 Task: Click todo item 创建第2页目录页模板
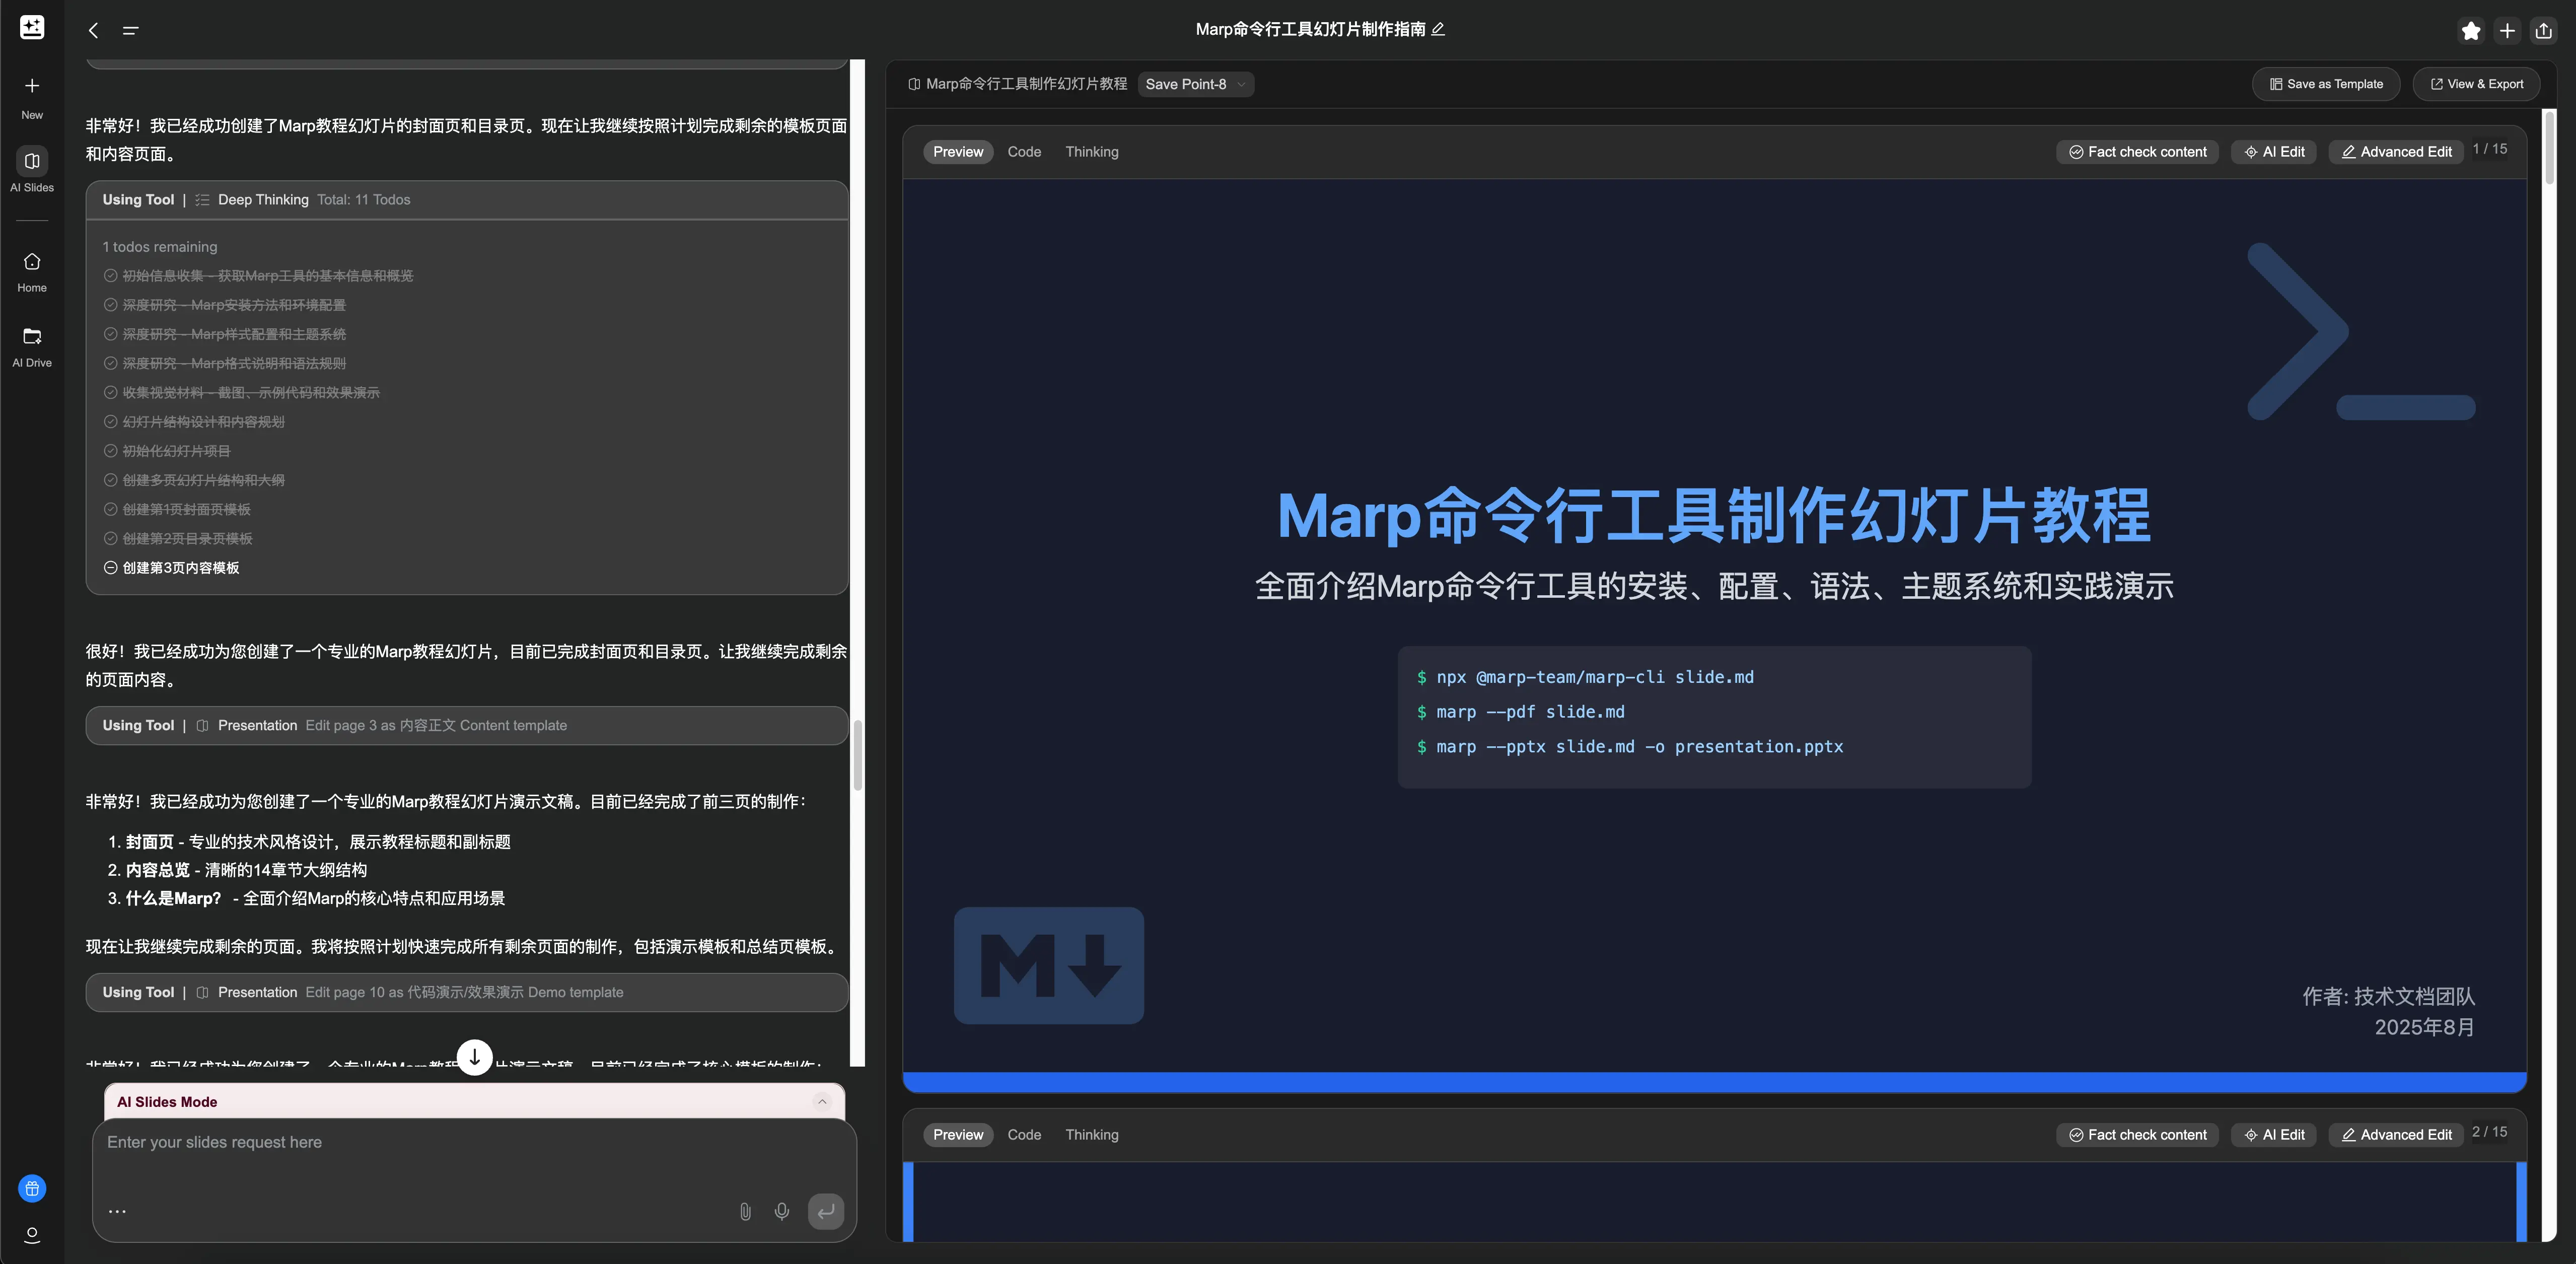187,539
